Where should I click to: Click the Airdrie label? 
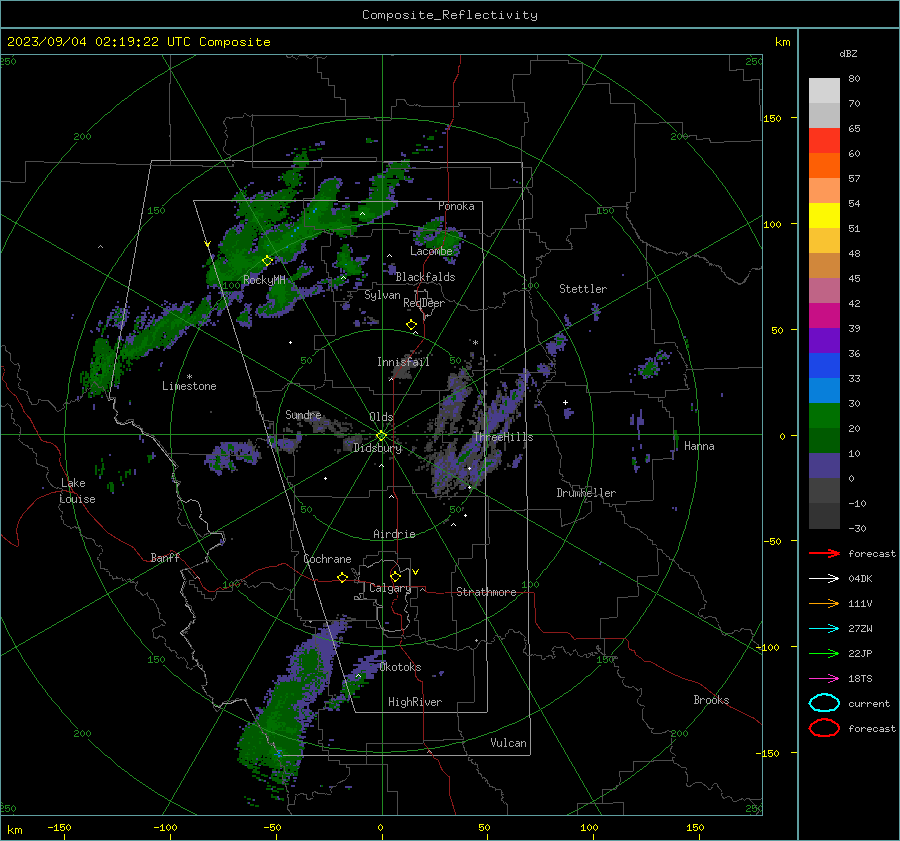[x=394, y=534]
